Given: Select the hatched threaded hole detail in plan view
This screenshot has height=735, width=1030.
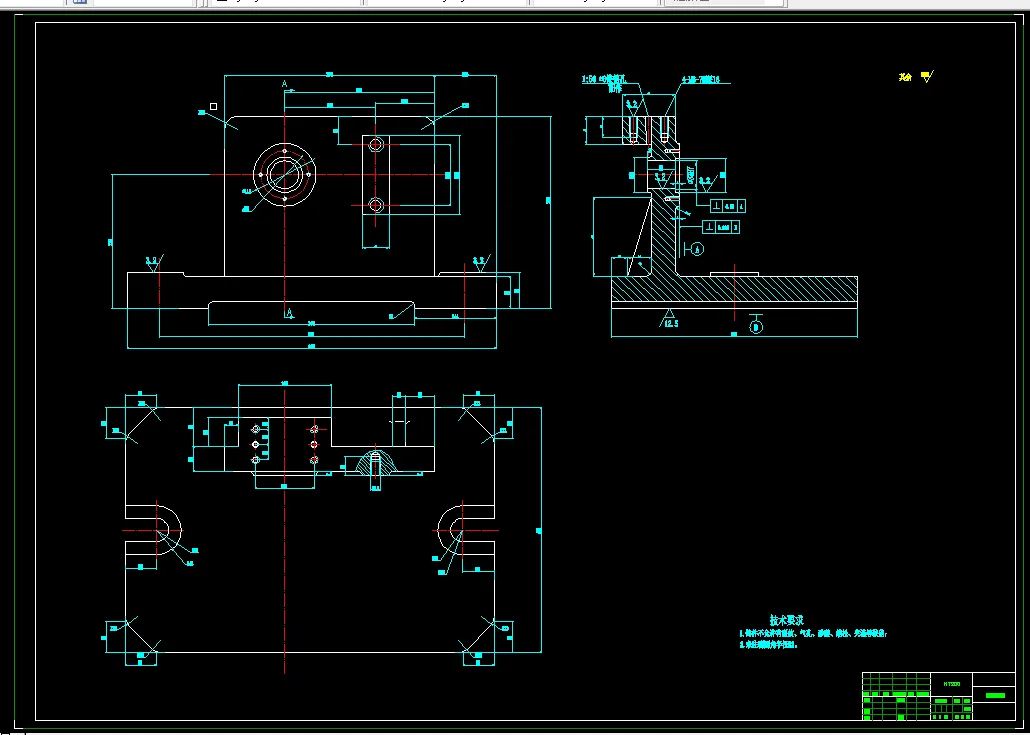Looking at the screenshot, I should (376, 462).
